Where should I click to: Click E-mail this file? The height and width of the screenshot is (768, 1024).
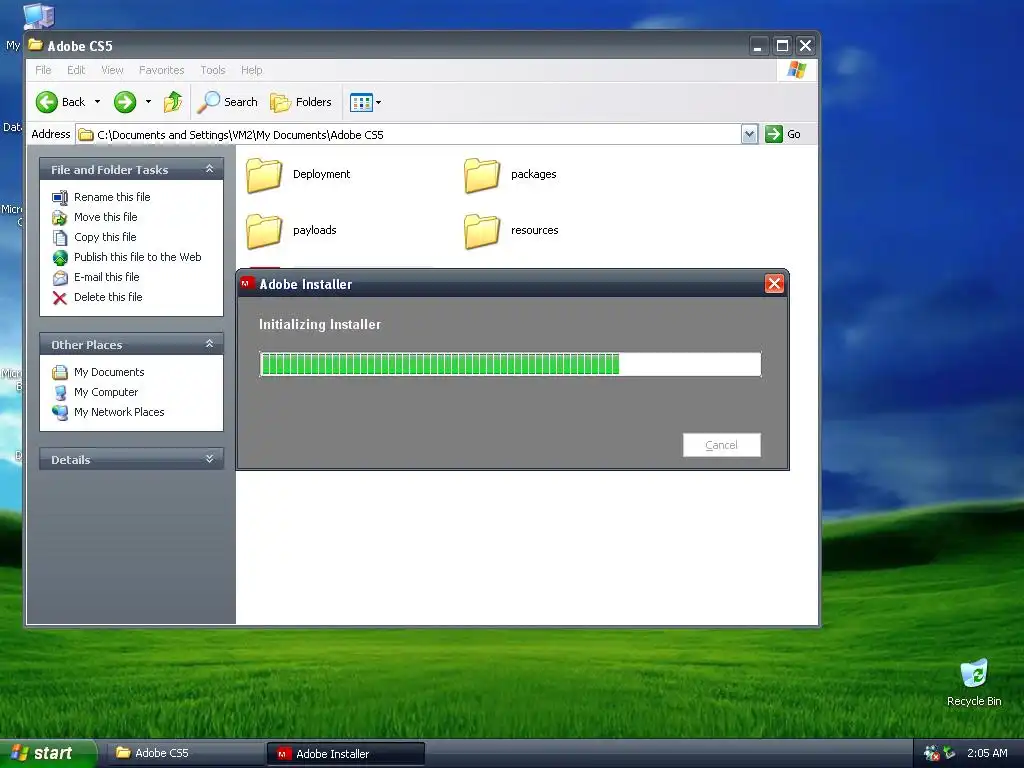(x=106, y=277)
